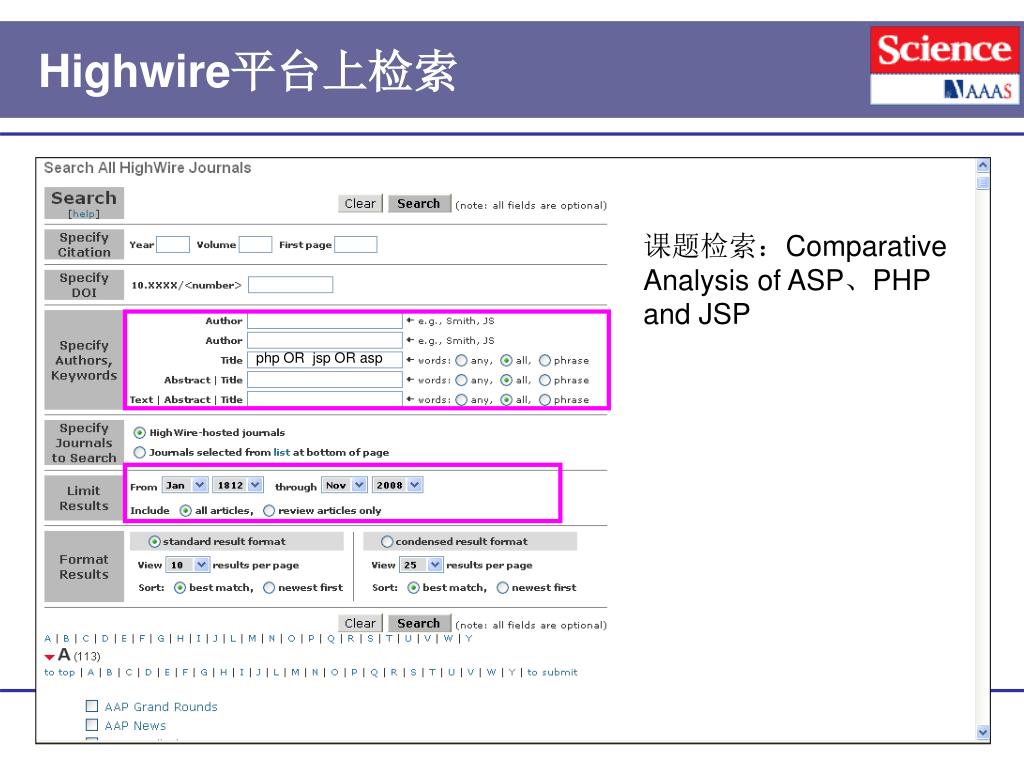Viewport: 1024px width, 768px height.
Task: Jump to letter A in top index
Action: click(48, 639)
